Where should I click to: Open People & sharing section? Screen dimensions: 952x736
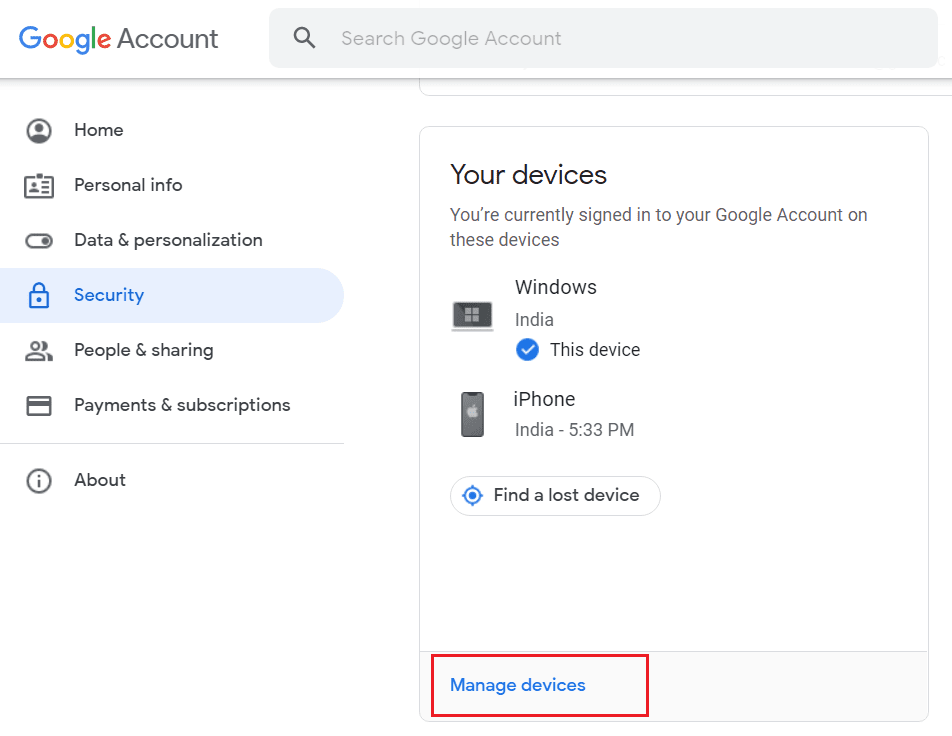143,350
